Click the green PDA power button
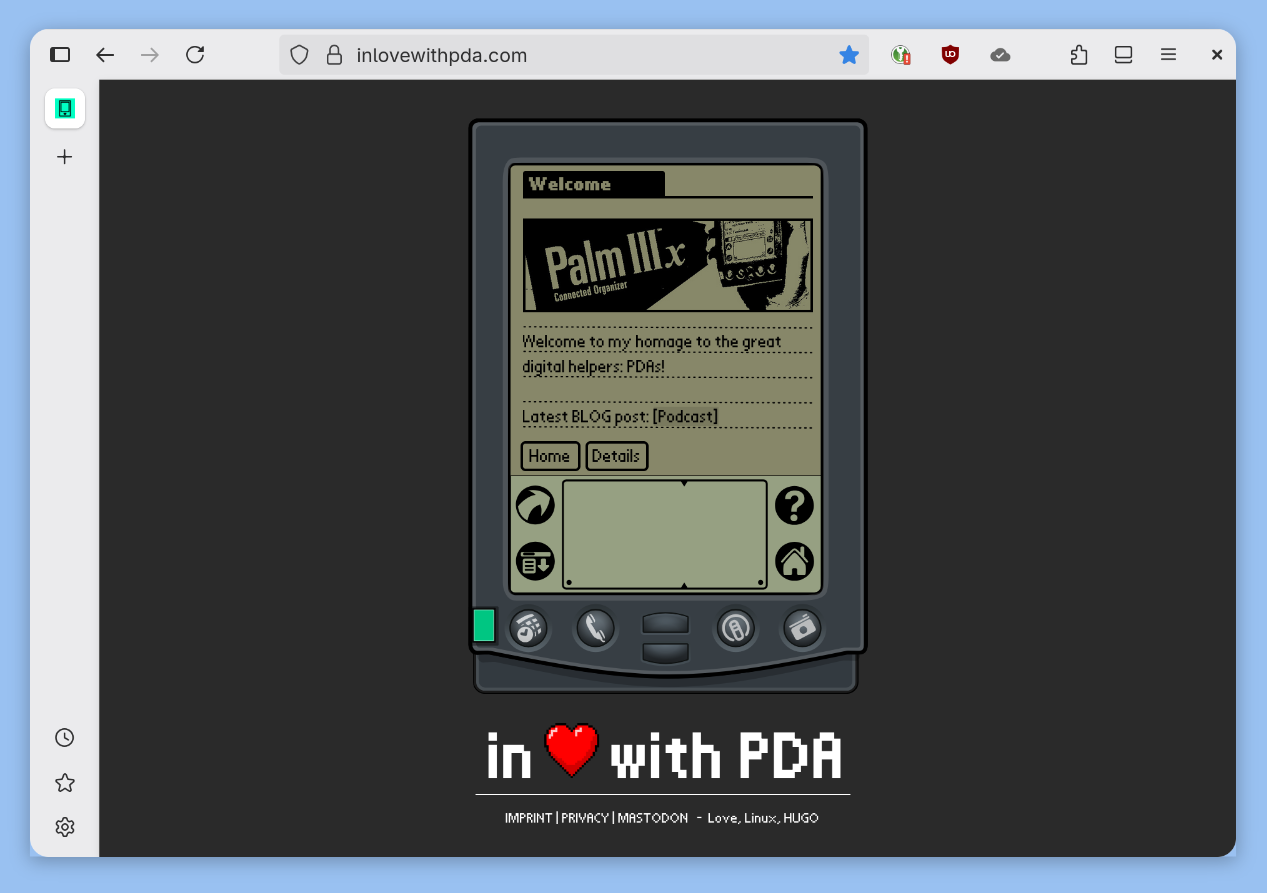 click(x=484, y=625)
